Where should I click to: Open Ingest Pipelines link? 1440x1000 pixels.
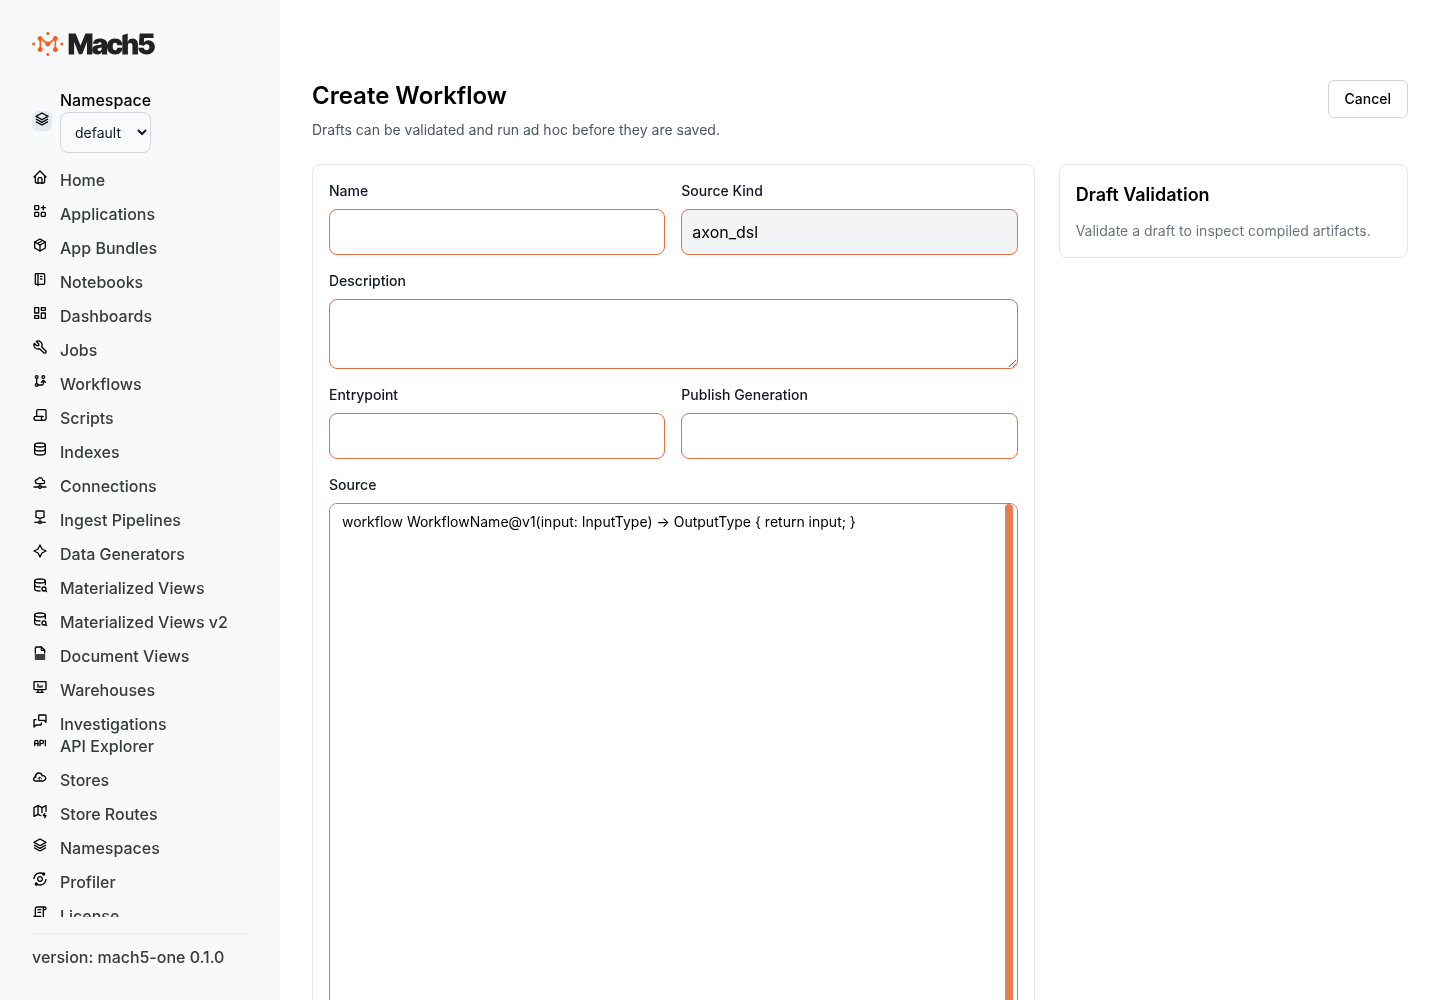pos(120,520)
